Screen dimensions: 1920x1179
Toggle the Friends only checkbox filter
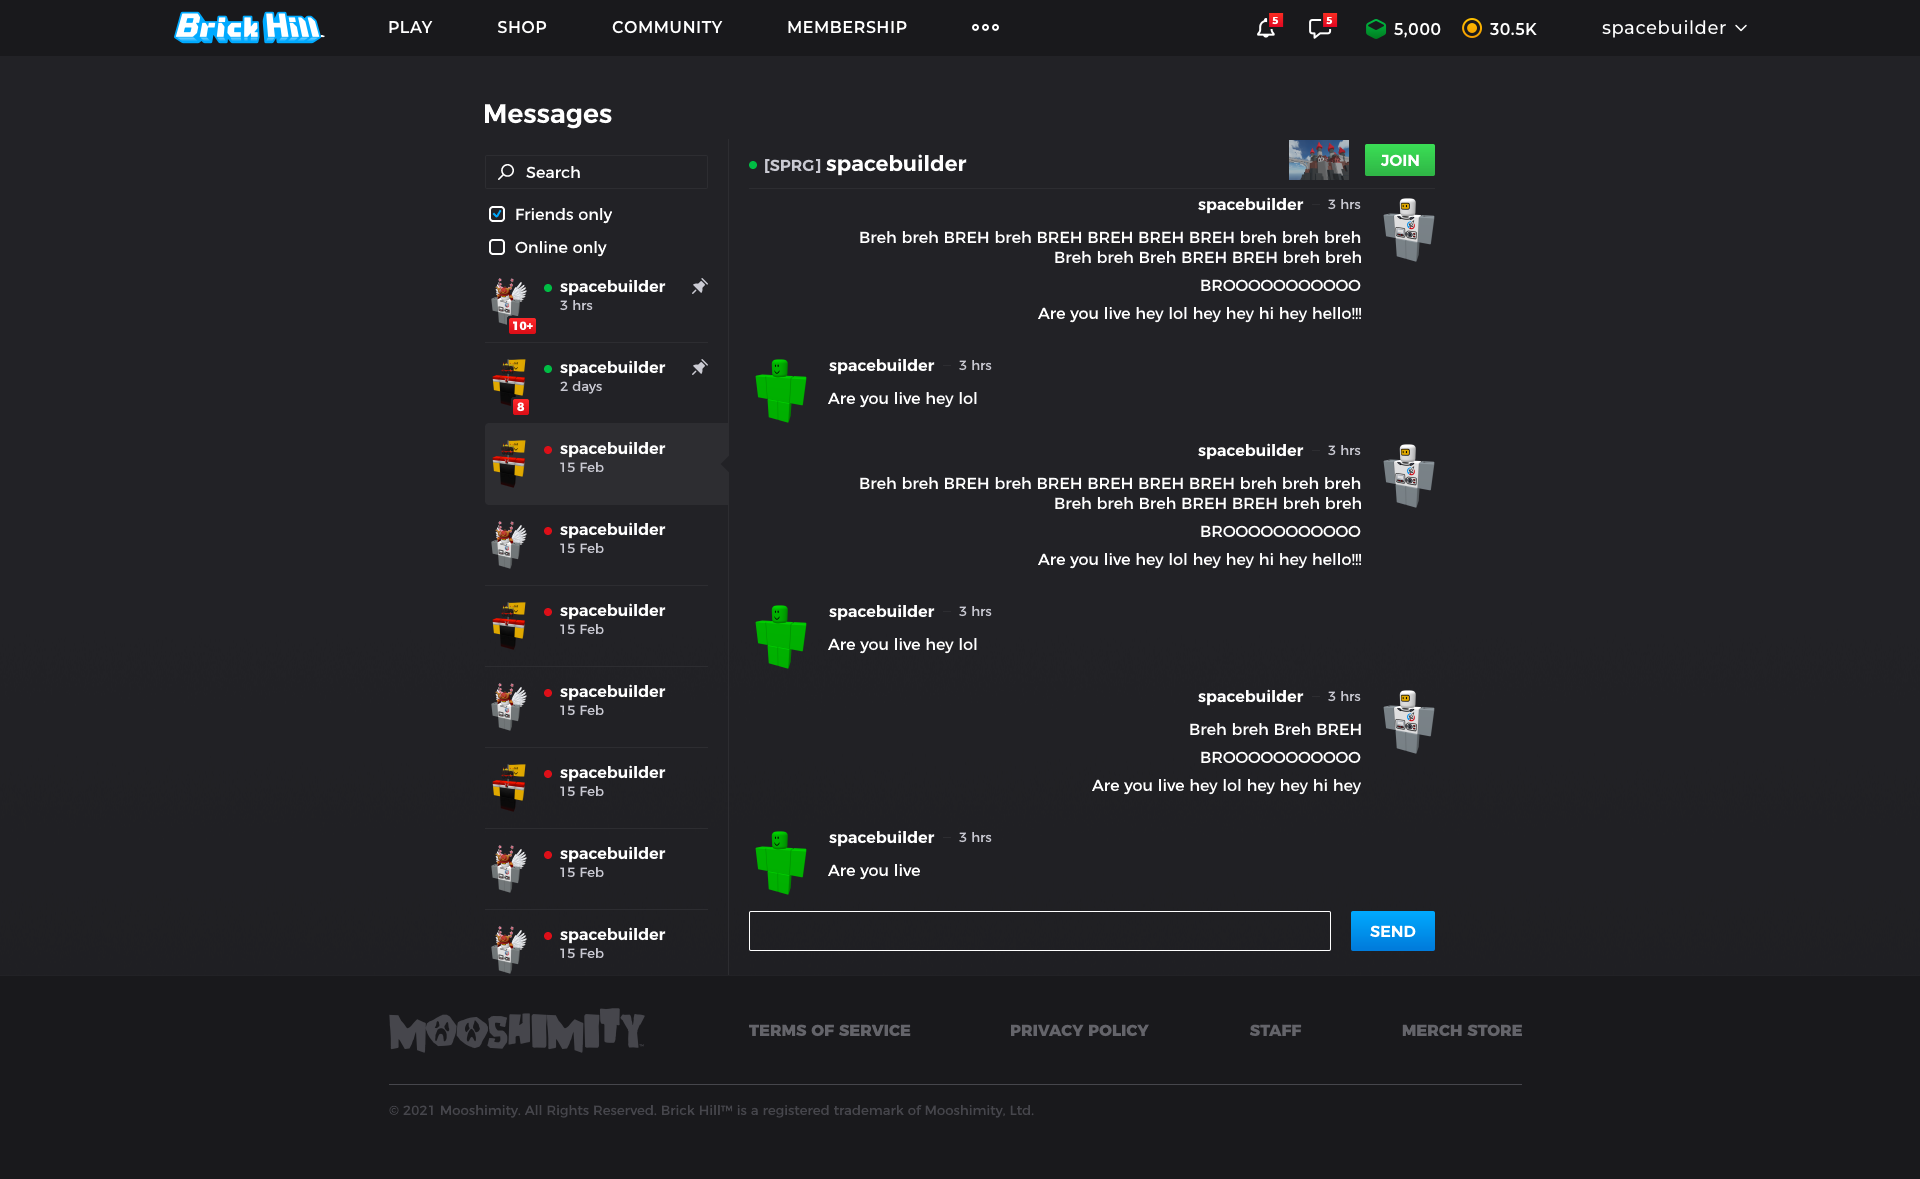coord(494,214)
